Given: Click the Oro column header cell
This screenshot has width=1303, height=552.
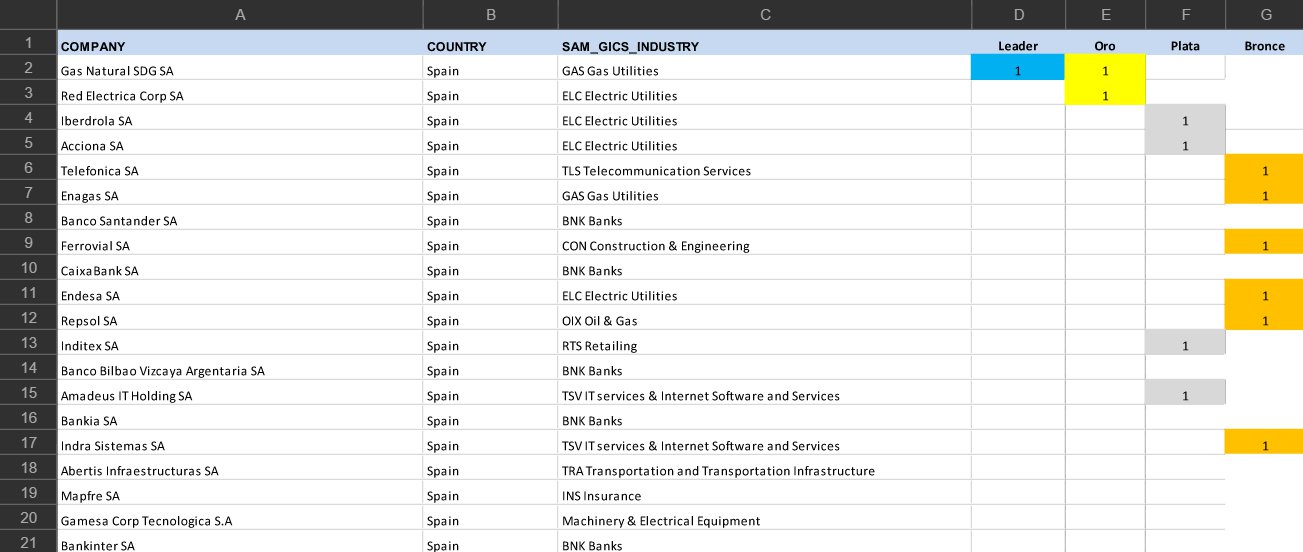Looking at the screenshot, I should click(1105, 44).
